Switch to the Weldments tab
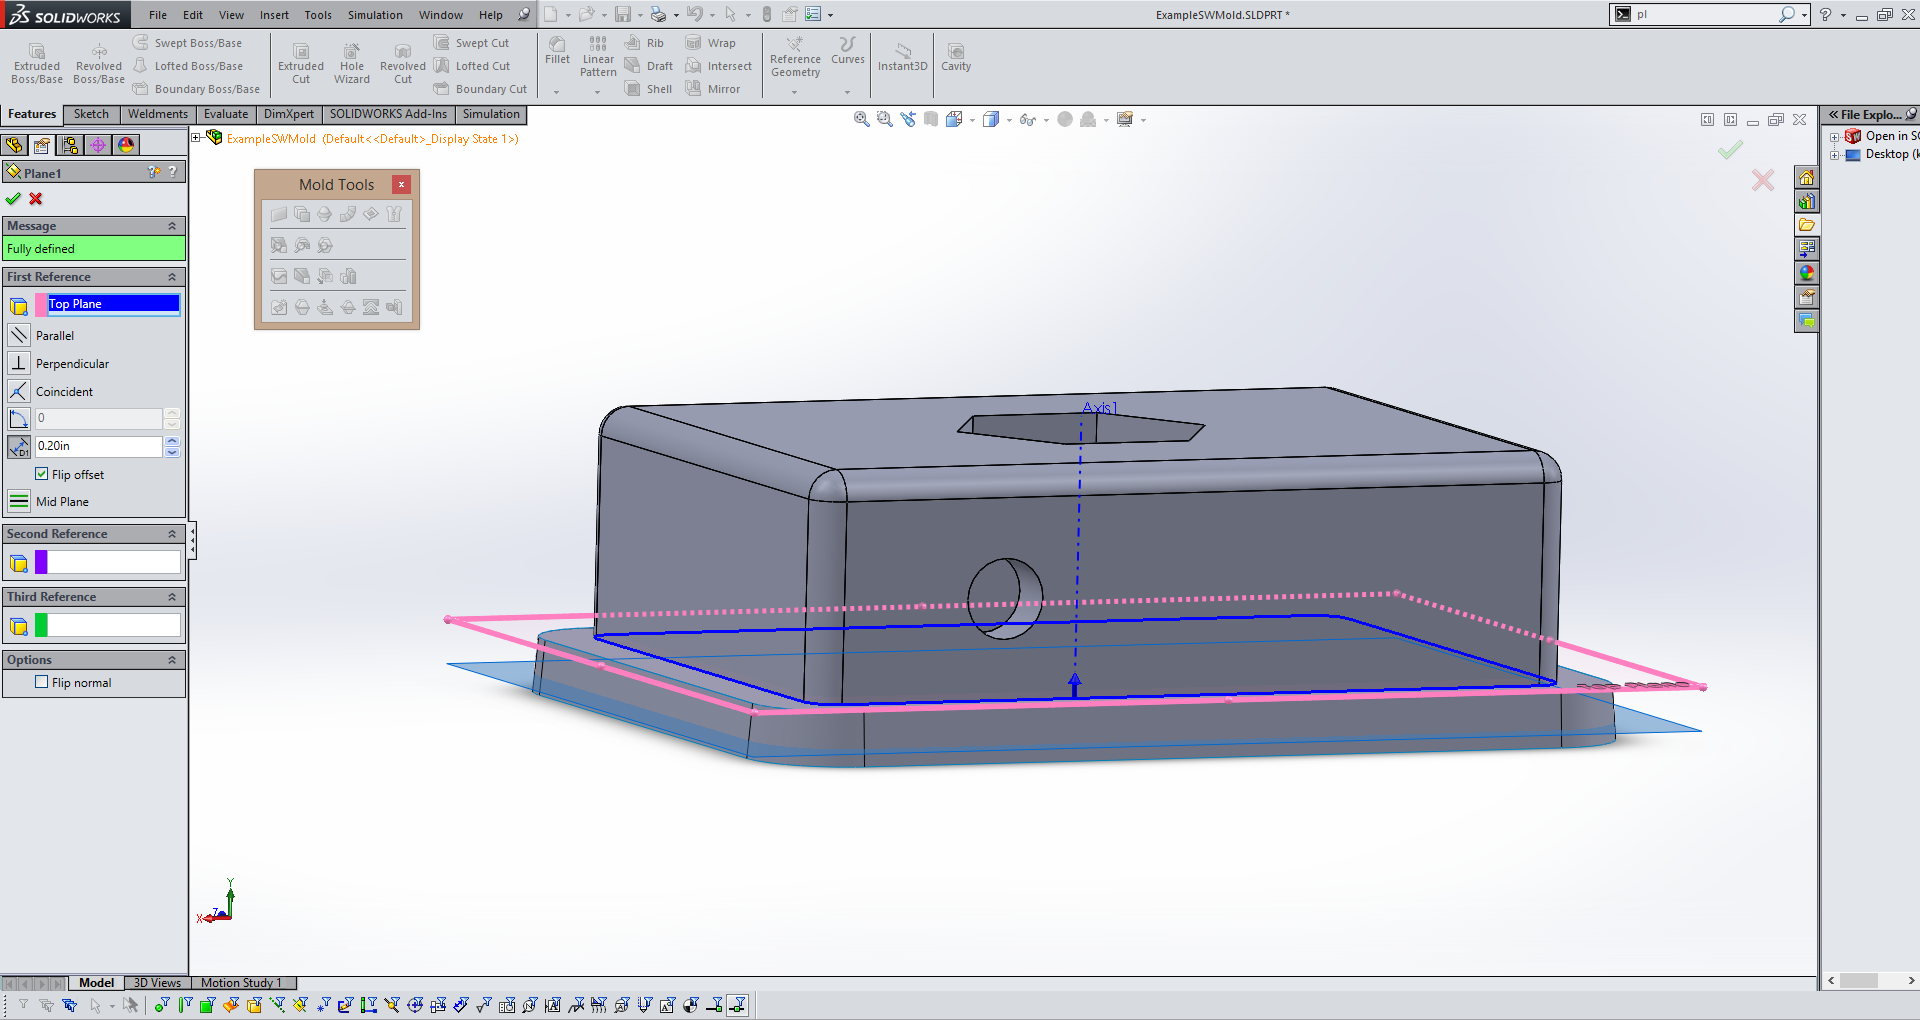This screenshot has width=1920, height=1020. [157, 114]
